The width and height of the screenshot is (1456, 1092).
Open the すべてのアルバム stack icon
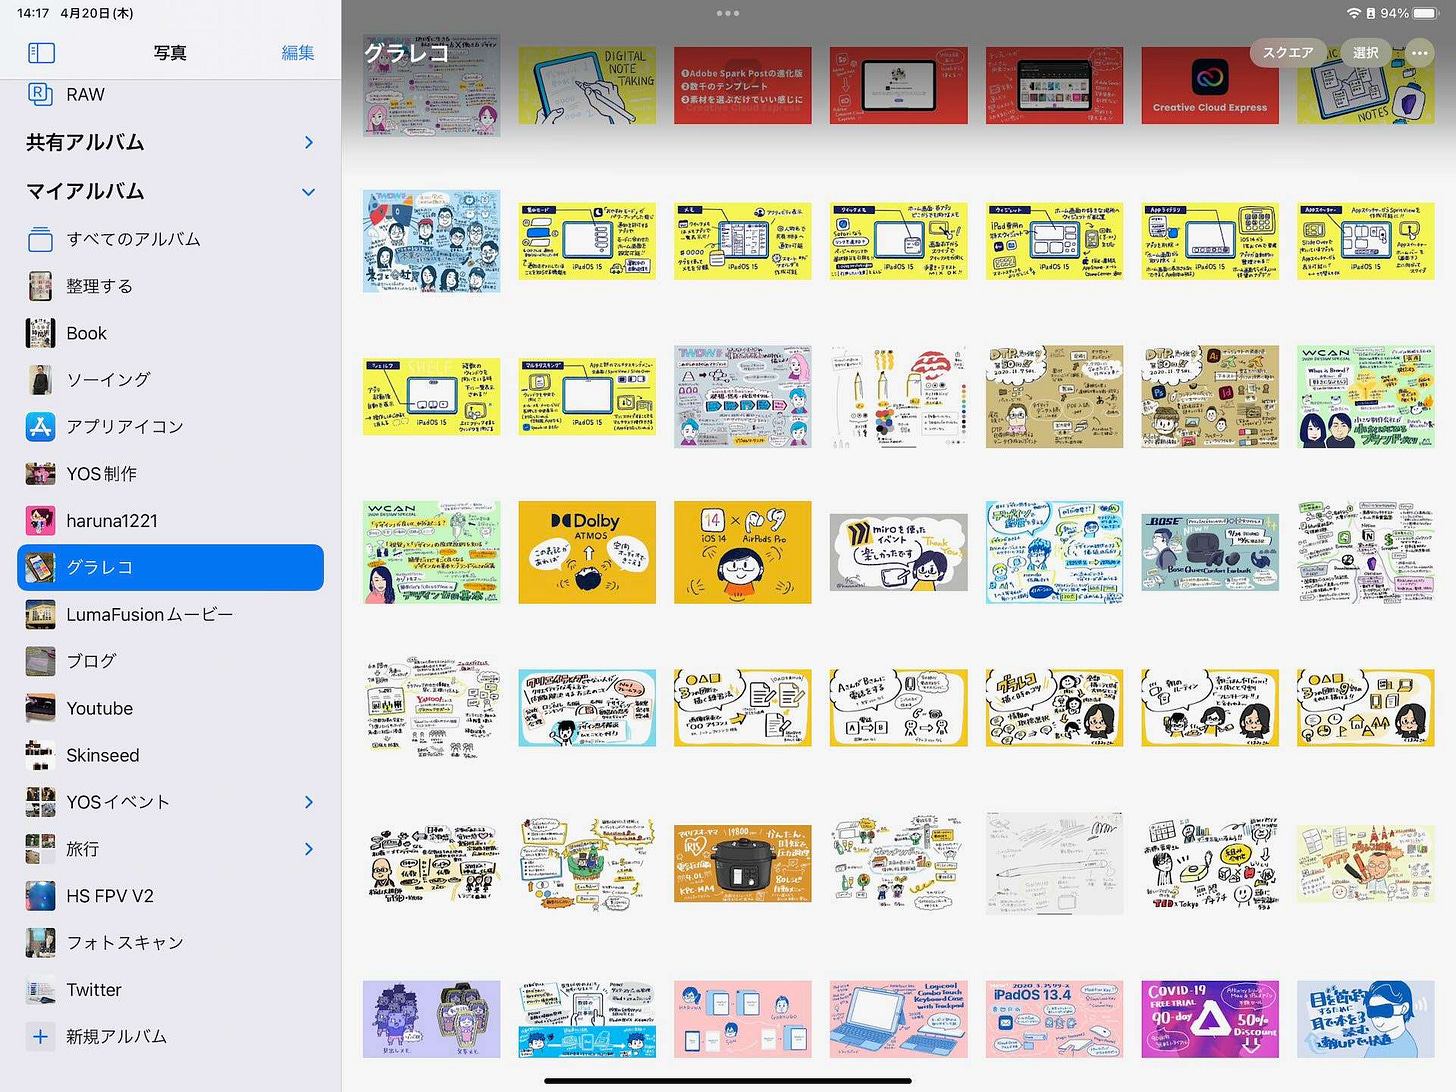(x=40, y=239)
